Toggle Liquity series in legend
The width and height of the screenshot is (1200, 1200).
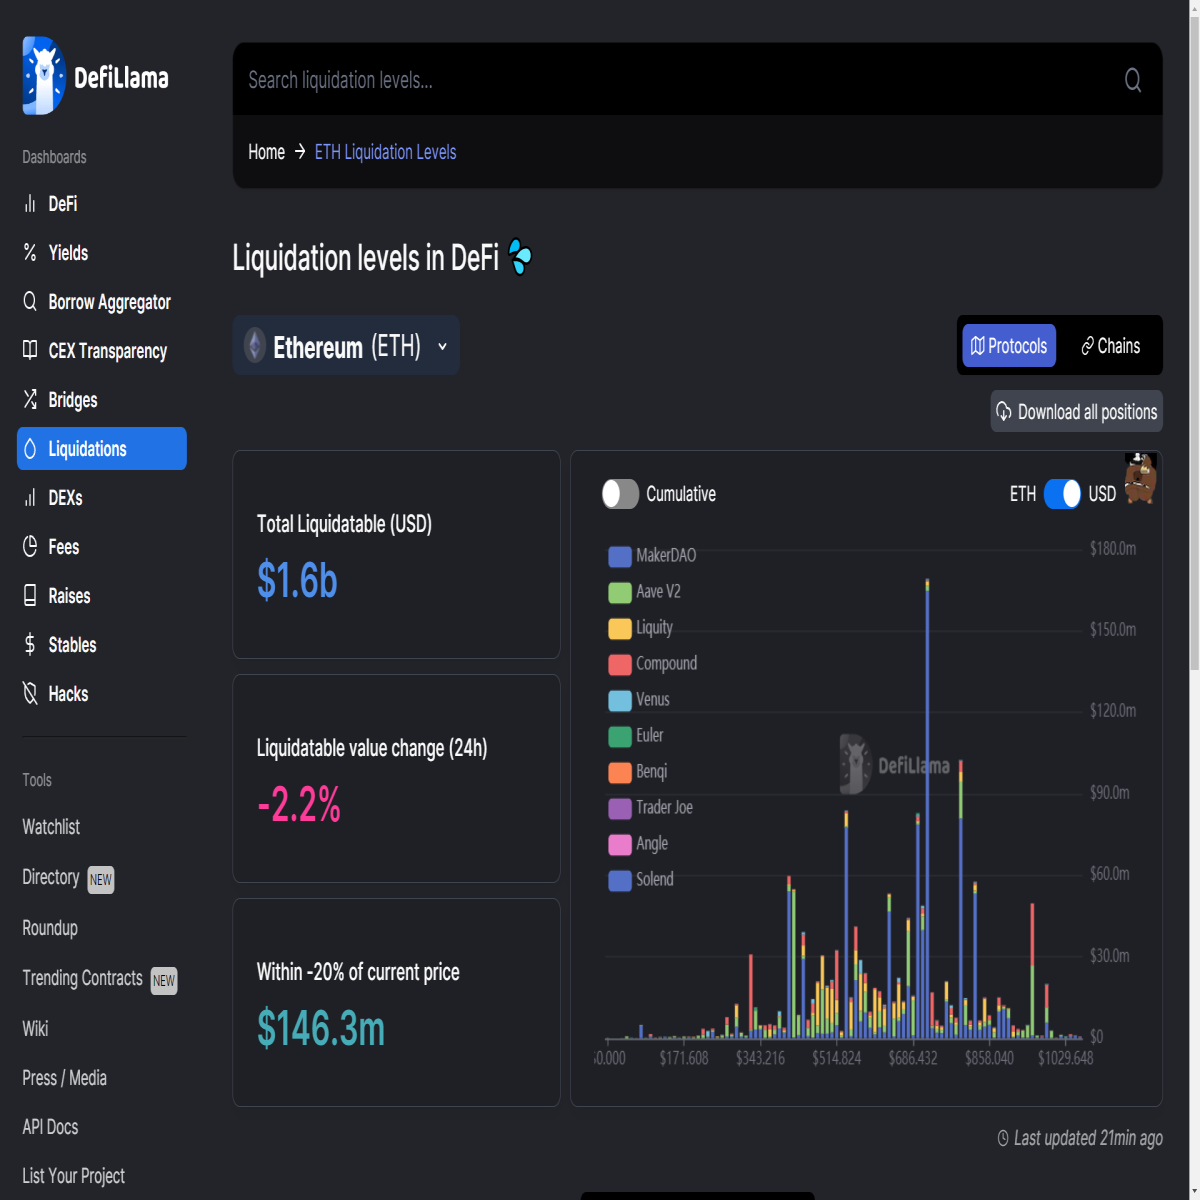(x=641, y=627)
